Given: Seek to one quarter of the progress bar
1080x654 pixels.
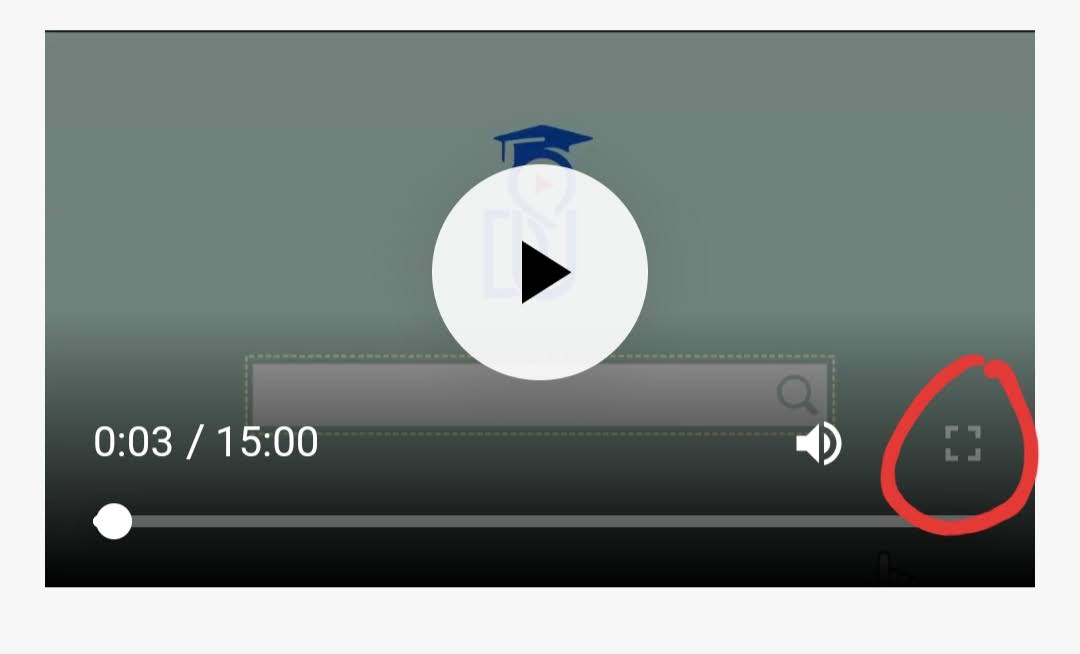Looking at the screenshot, I should 317,521.
